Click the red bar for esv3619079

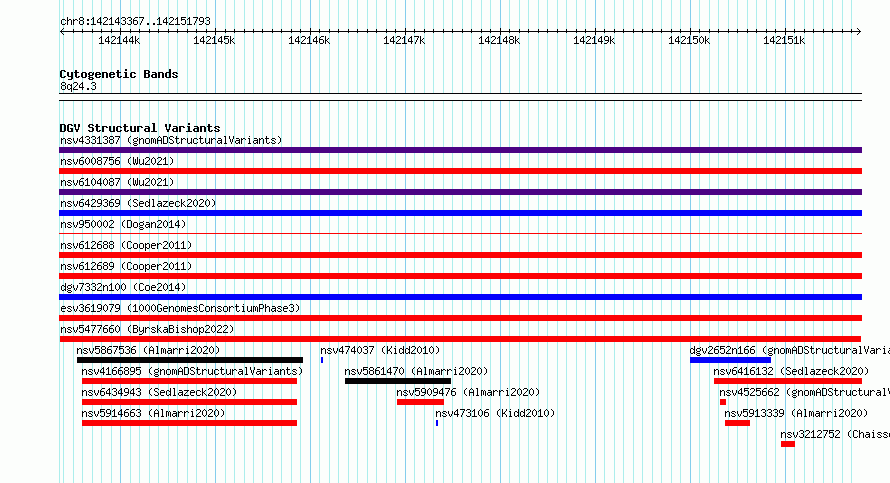460,318
